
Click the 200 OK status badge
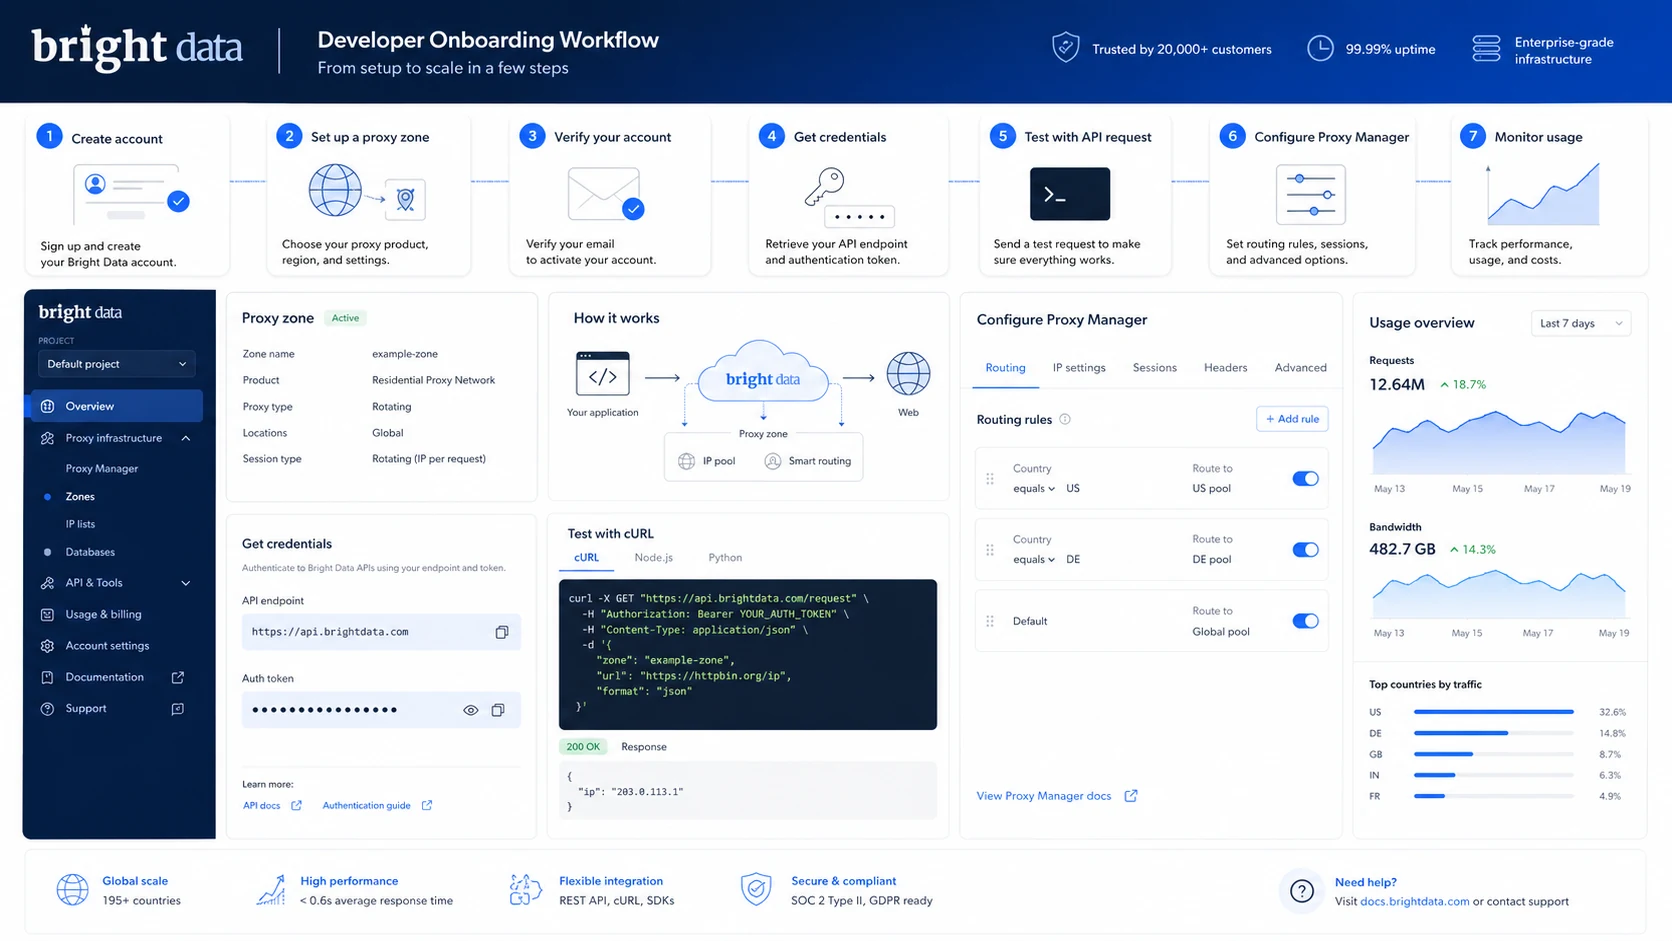[x=583, y=747]
